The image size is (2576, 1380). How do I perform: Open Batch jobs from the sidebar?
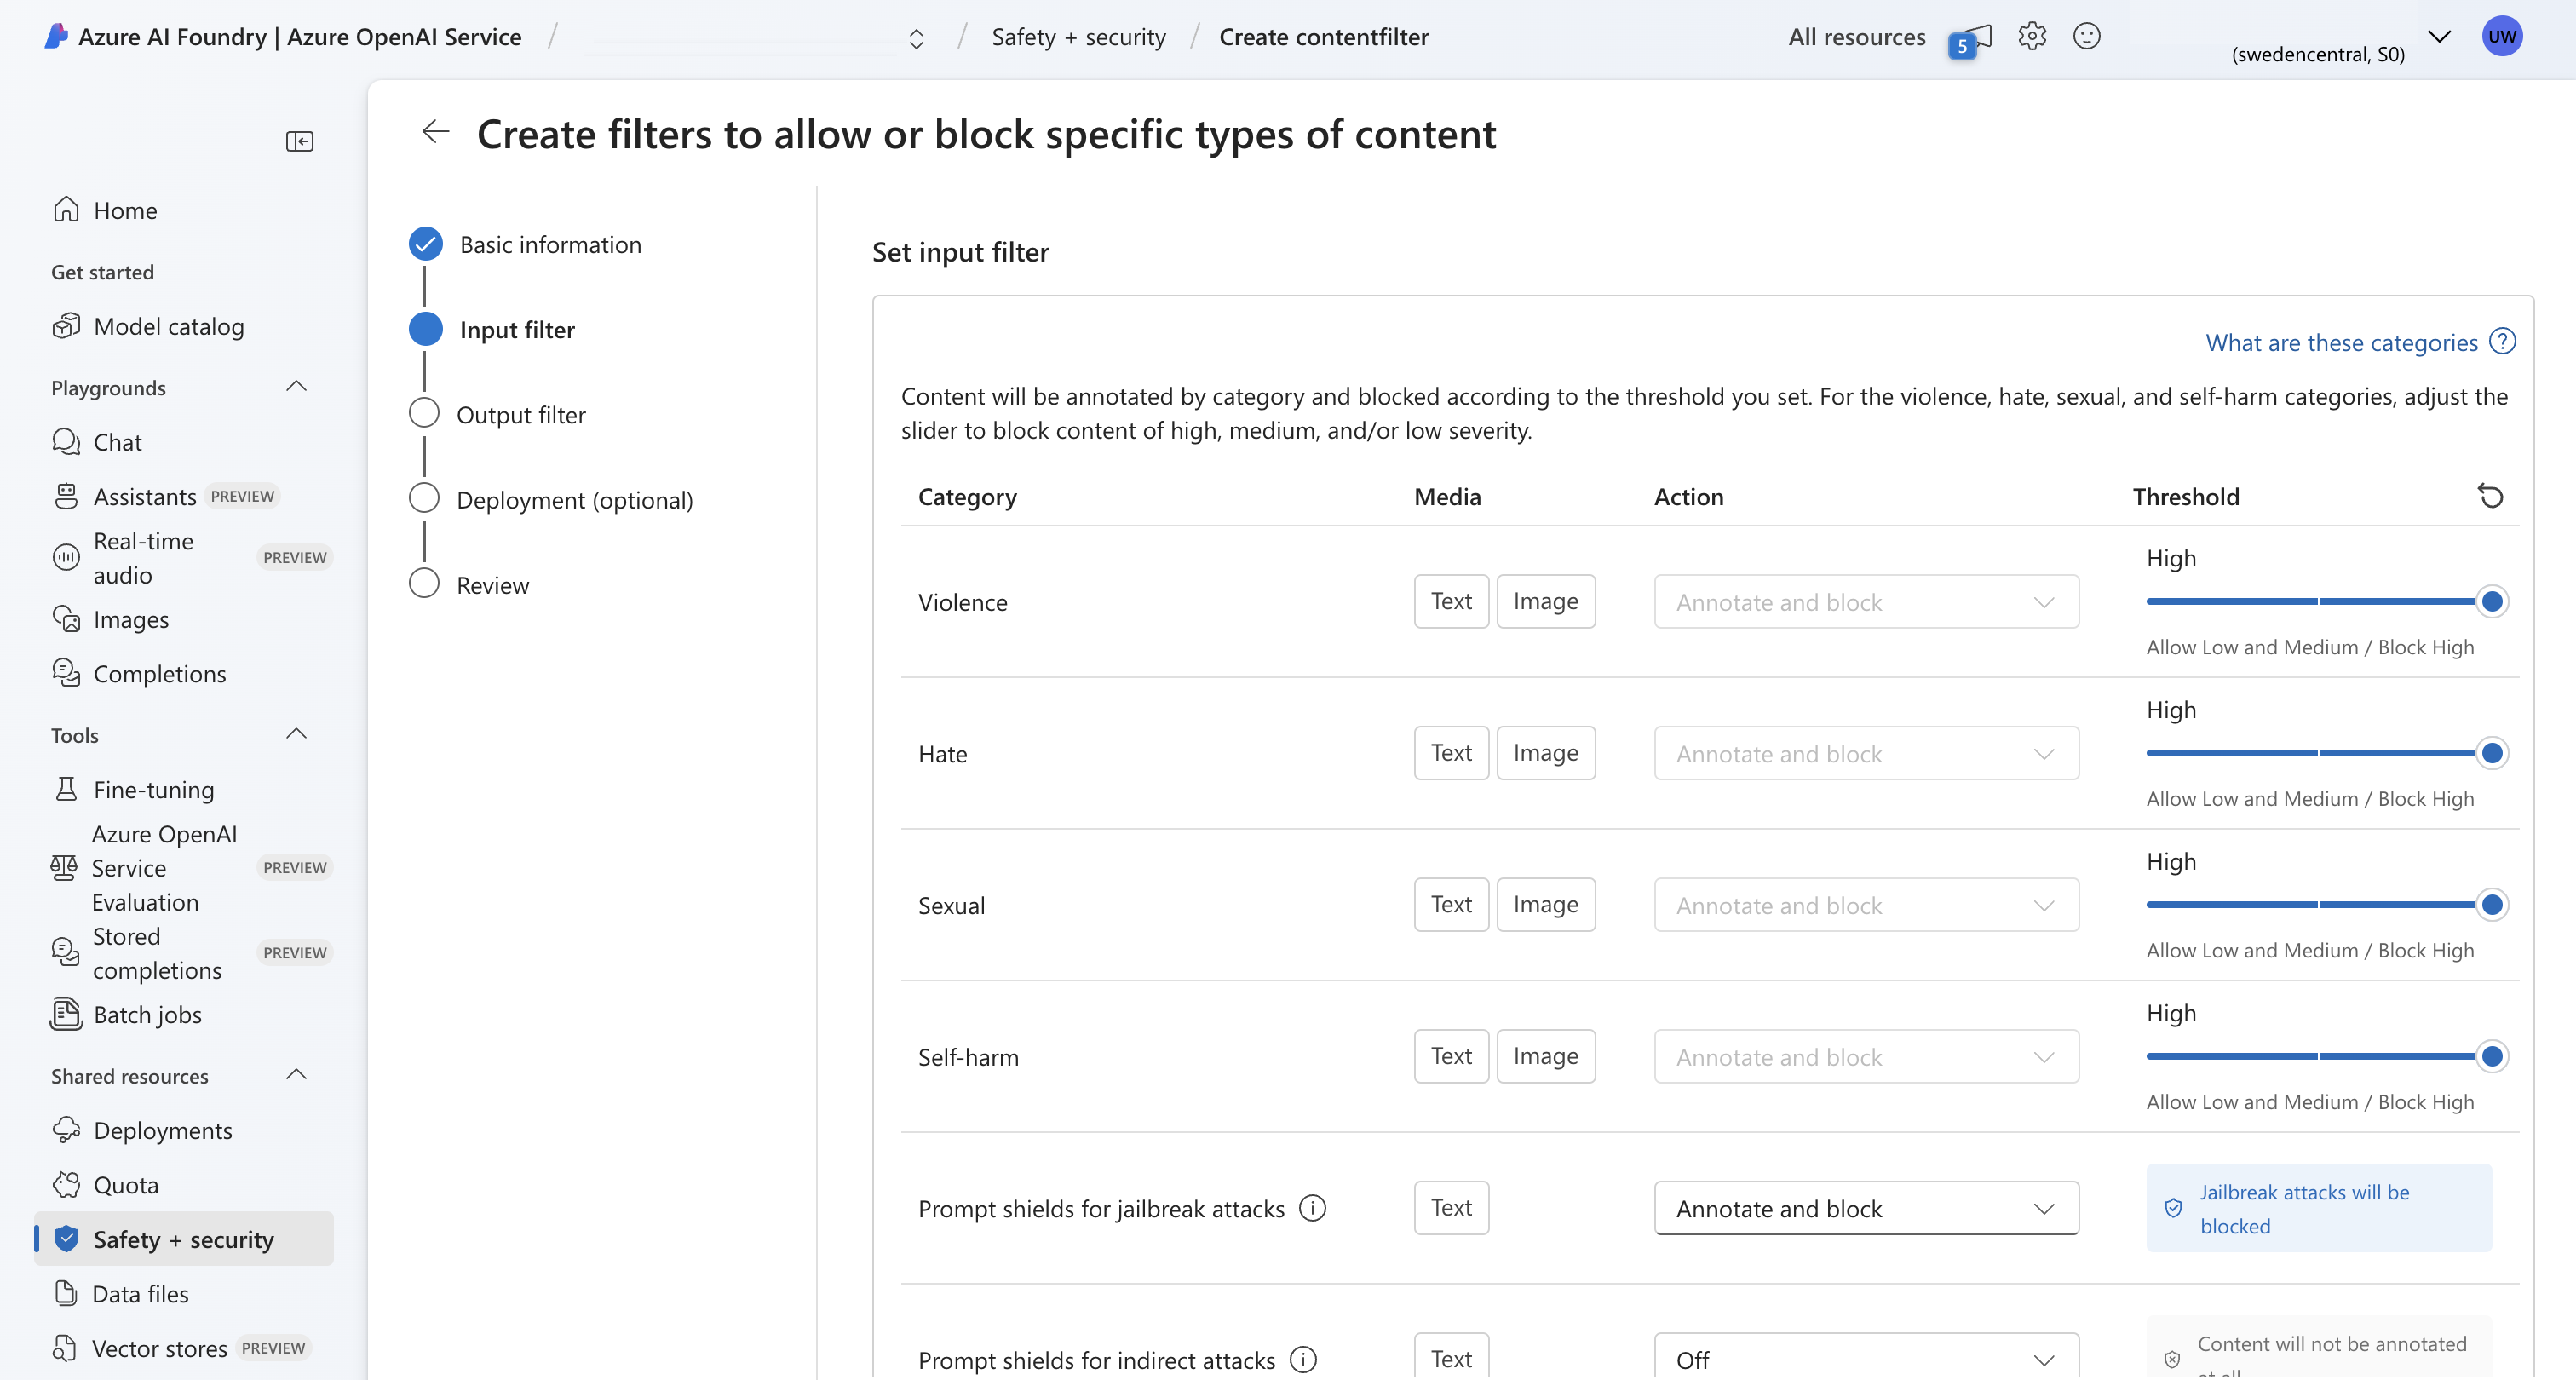click(148, 1013)
